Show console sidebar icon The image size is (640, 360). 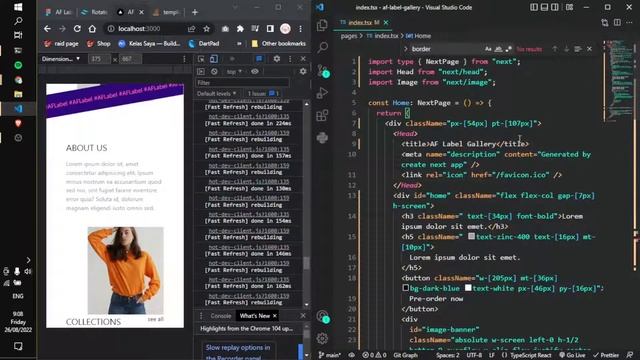(x=201, y=71)
